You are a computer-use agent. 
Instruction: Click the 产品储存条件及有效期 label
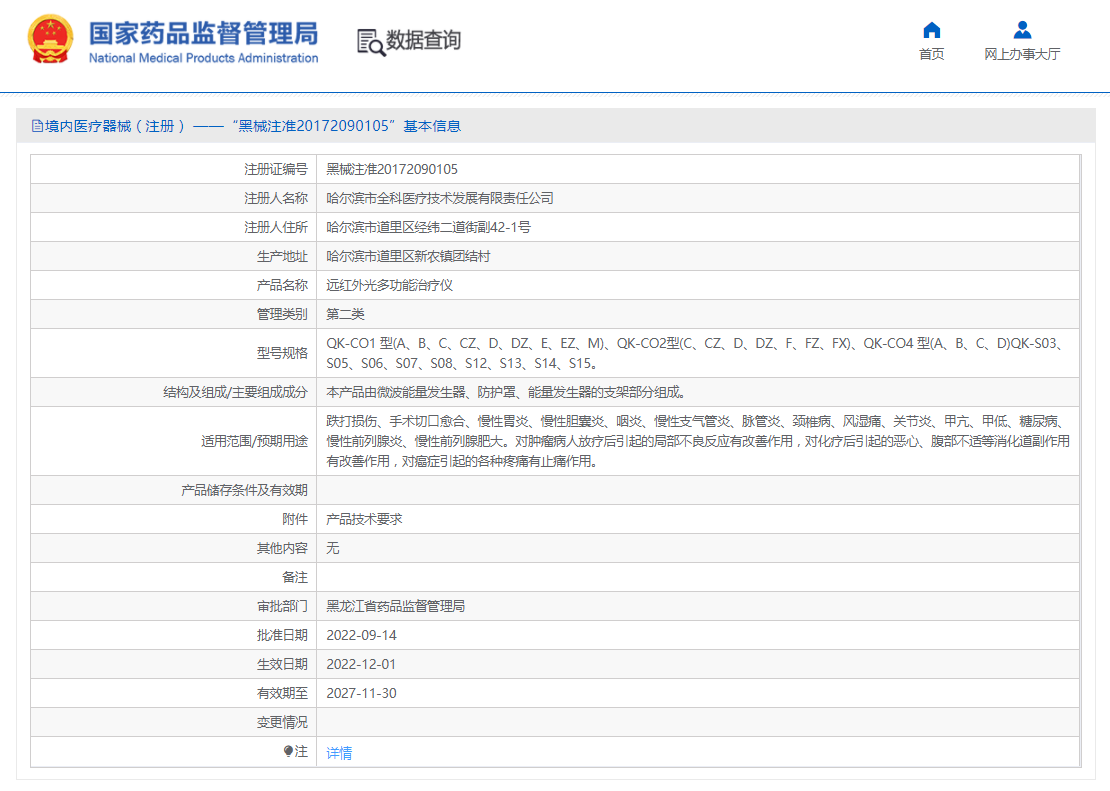(x=244, y=490)
